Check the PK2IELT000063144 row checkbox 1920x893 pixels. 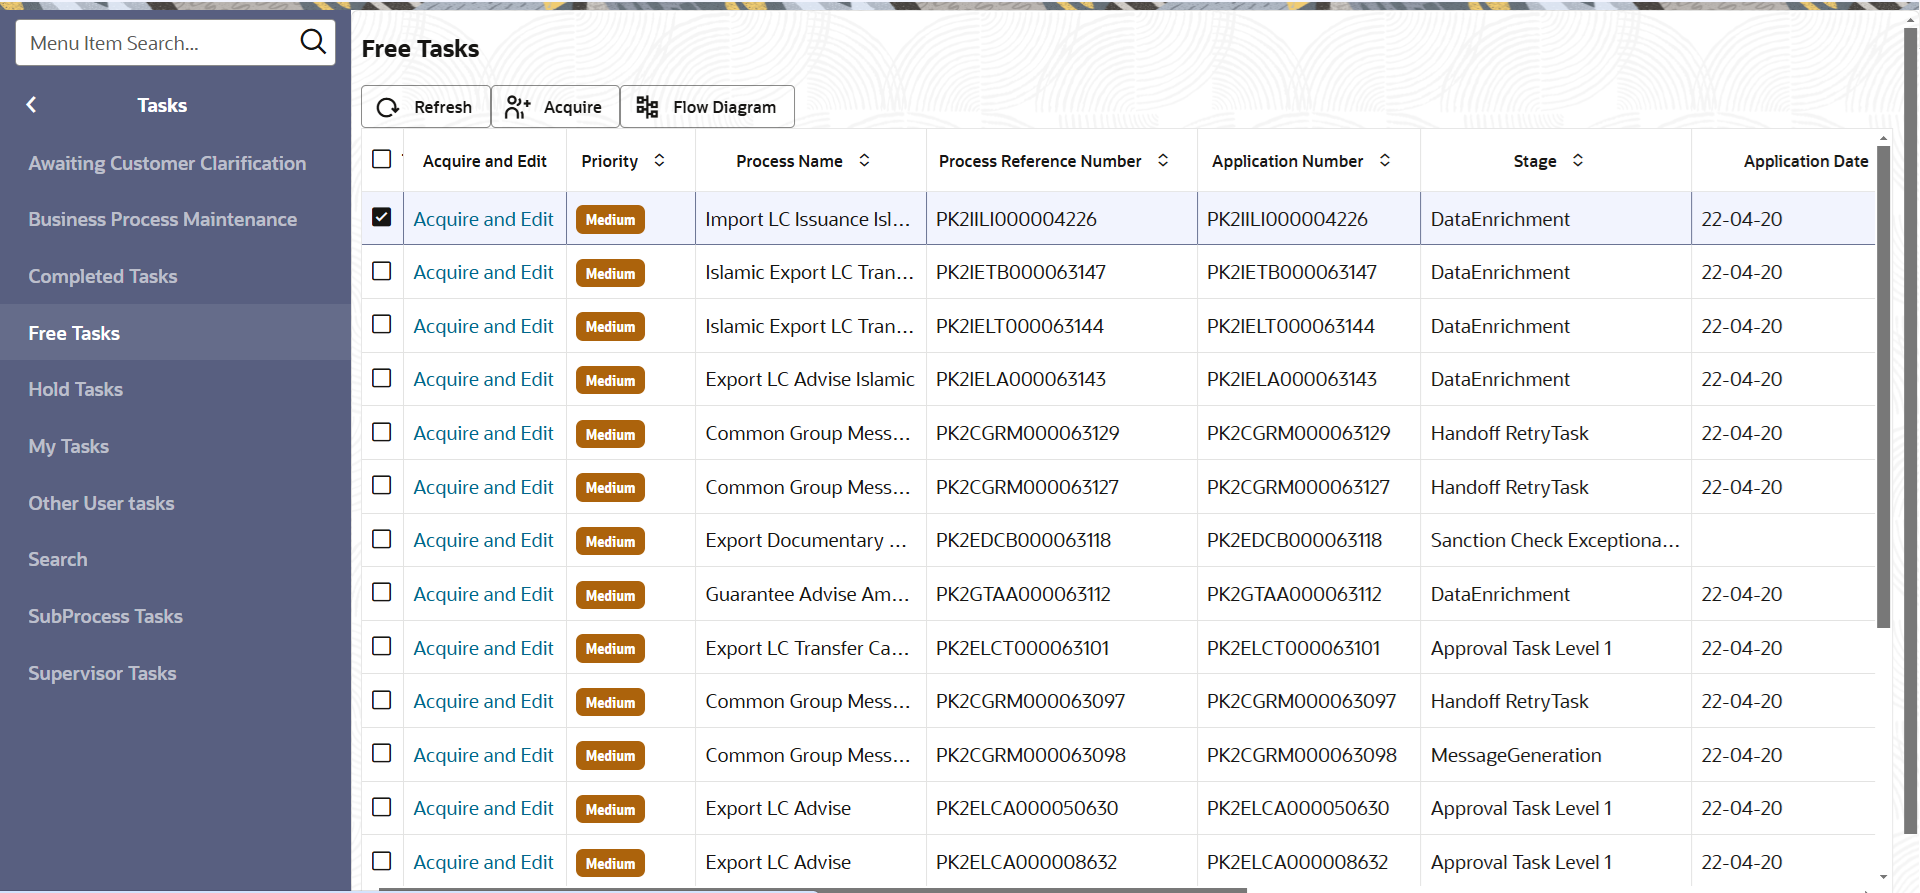tap(382, 324)
